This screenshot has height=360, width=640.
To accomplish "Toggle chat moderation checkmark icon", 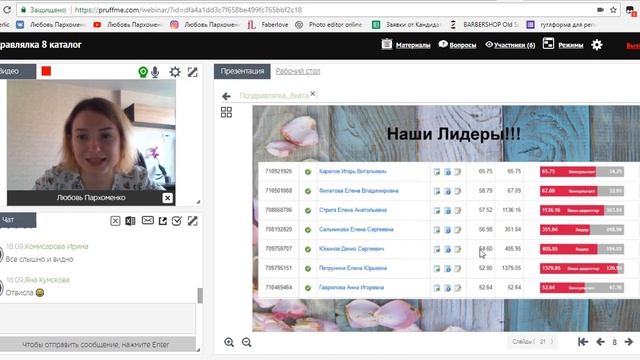I will (x=177, y=221).
